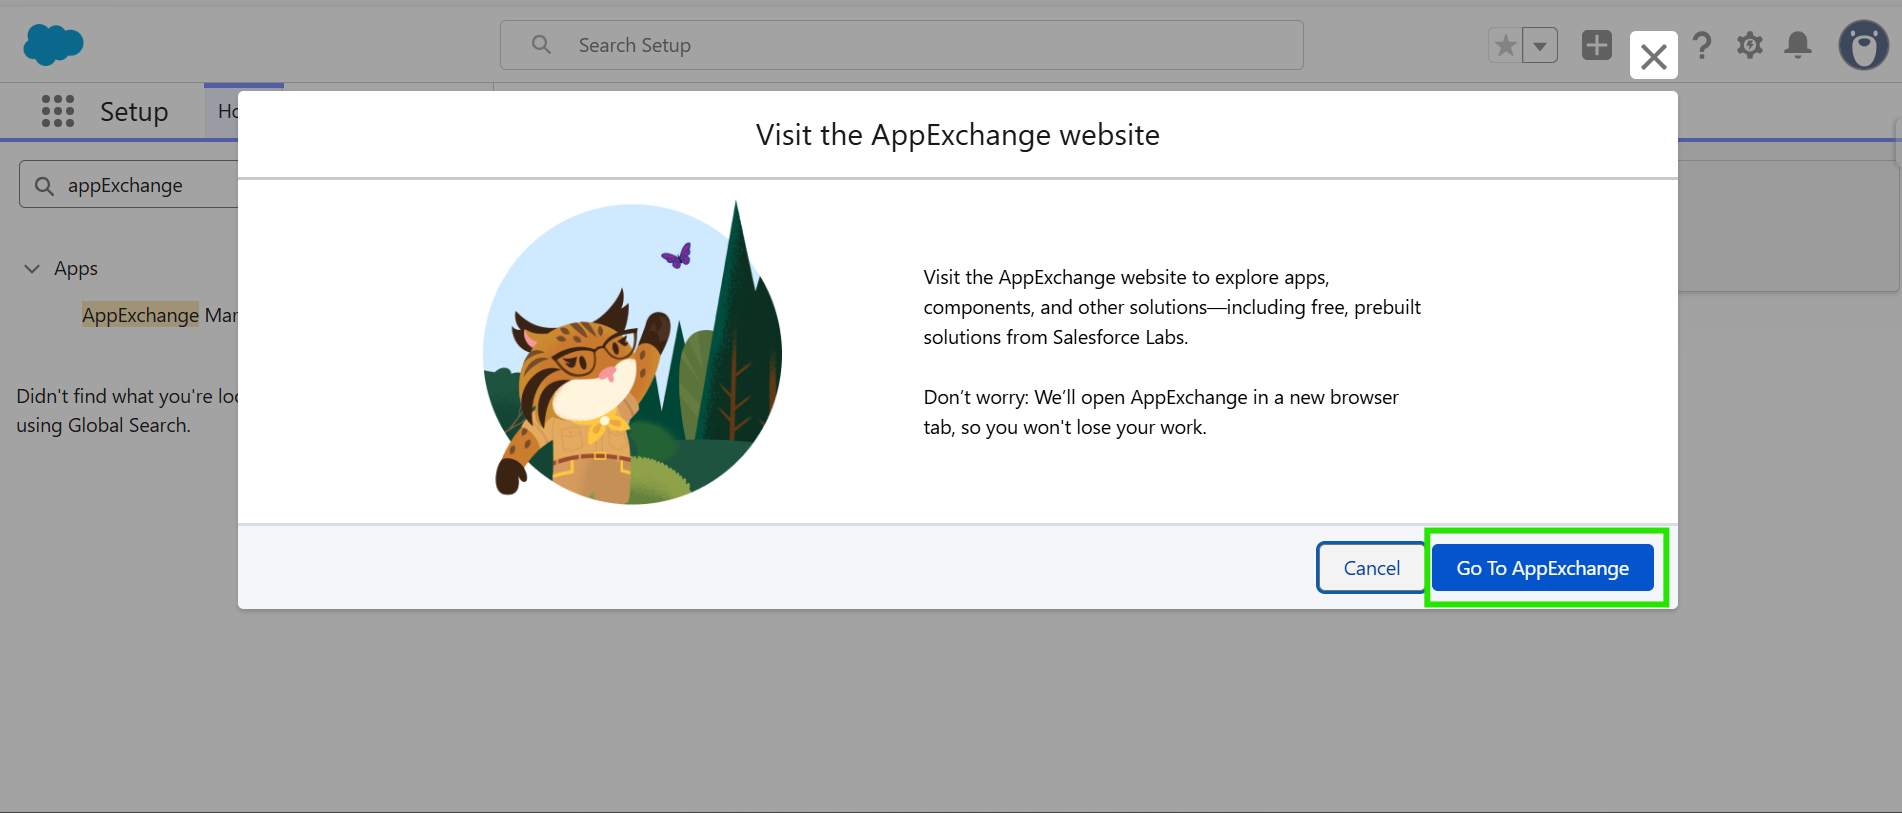Viewport: 1902px width, 813px height.
Task: Click the Visit the AppExchange website heading
Action: pos(958,135)
